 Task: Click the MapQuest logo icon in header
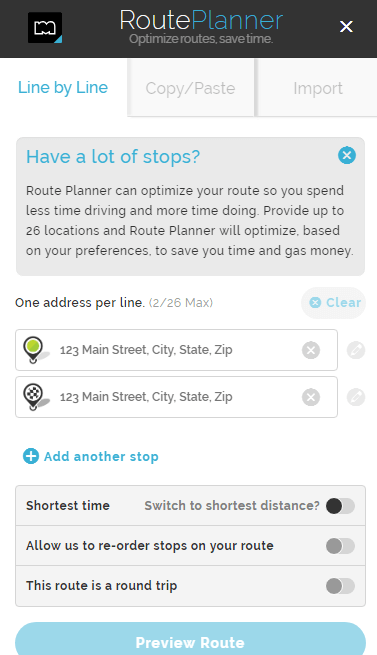(x=45, y=28)
